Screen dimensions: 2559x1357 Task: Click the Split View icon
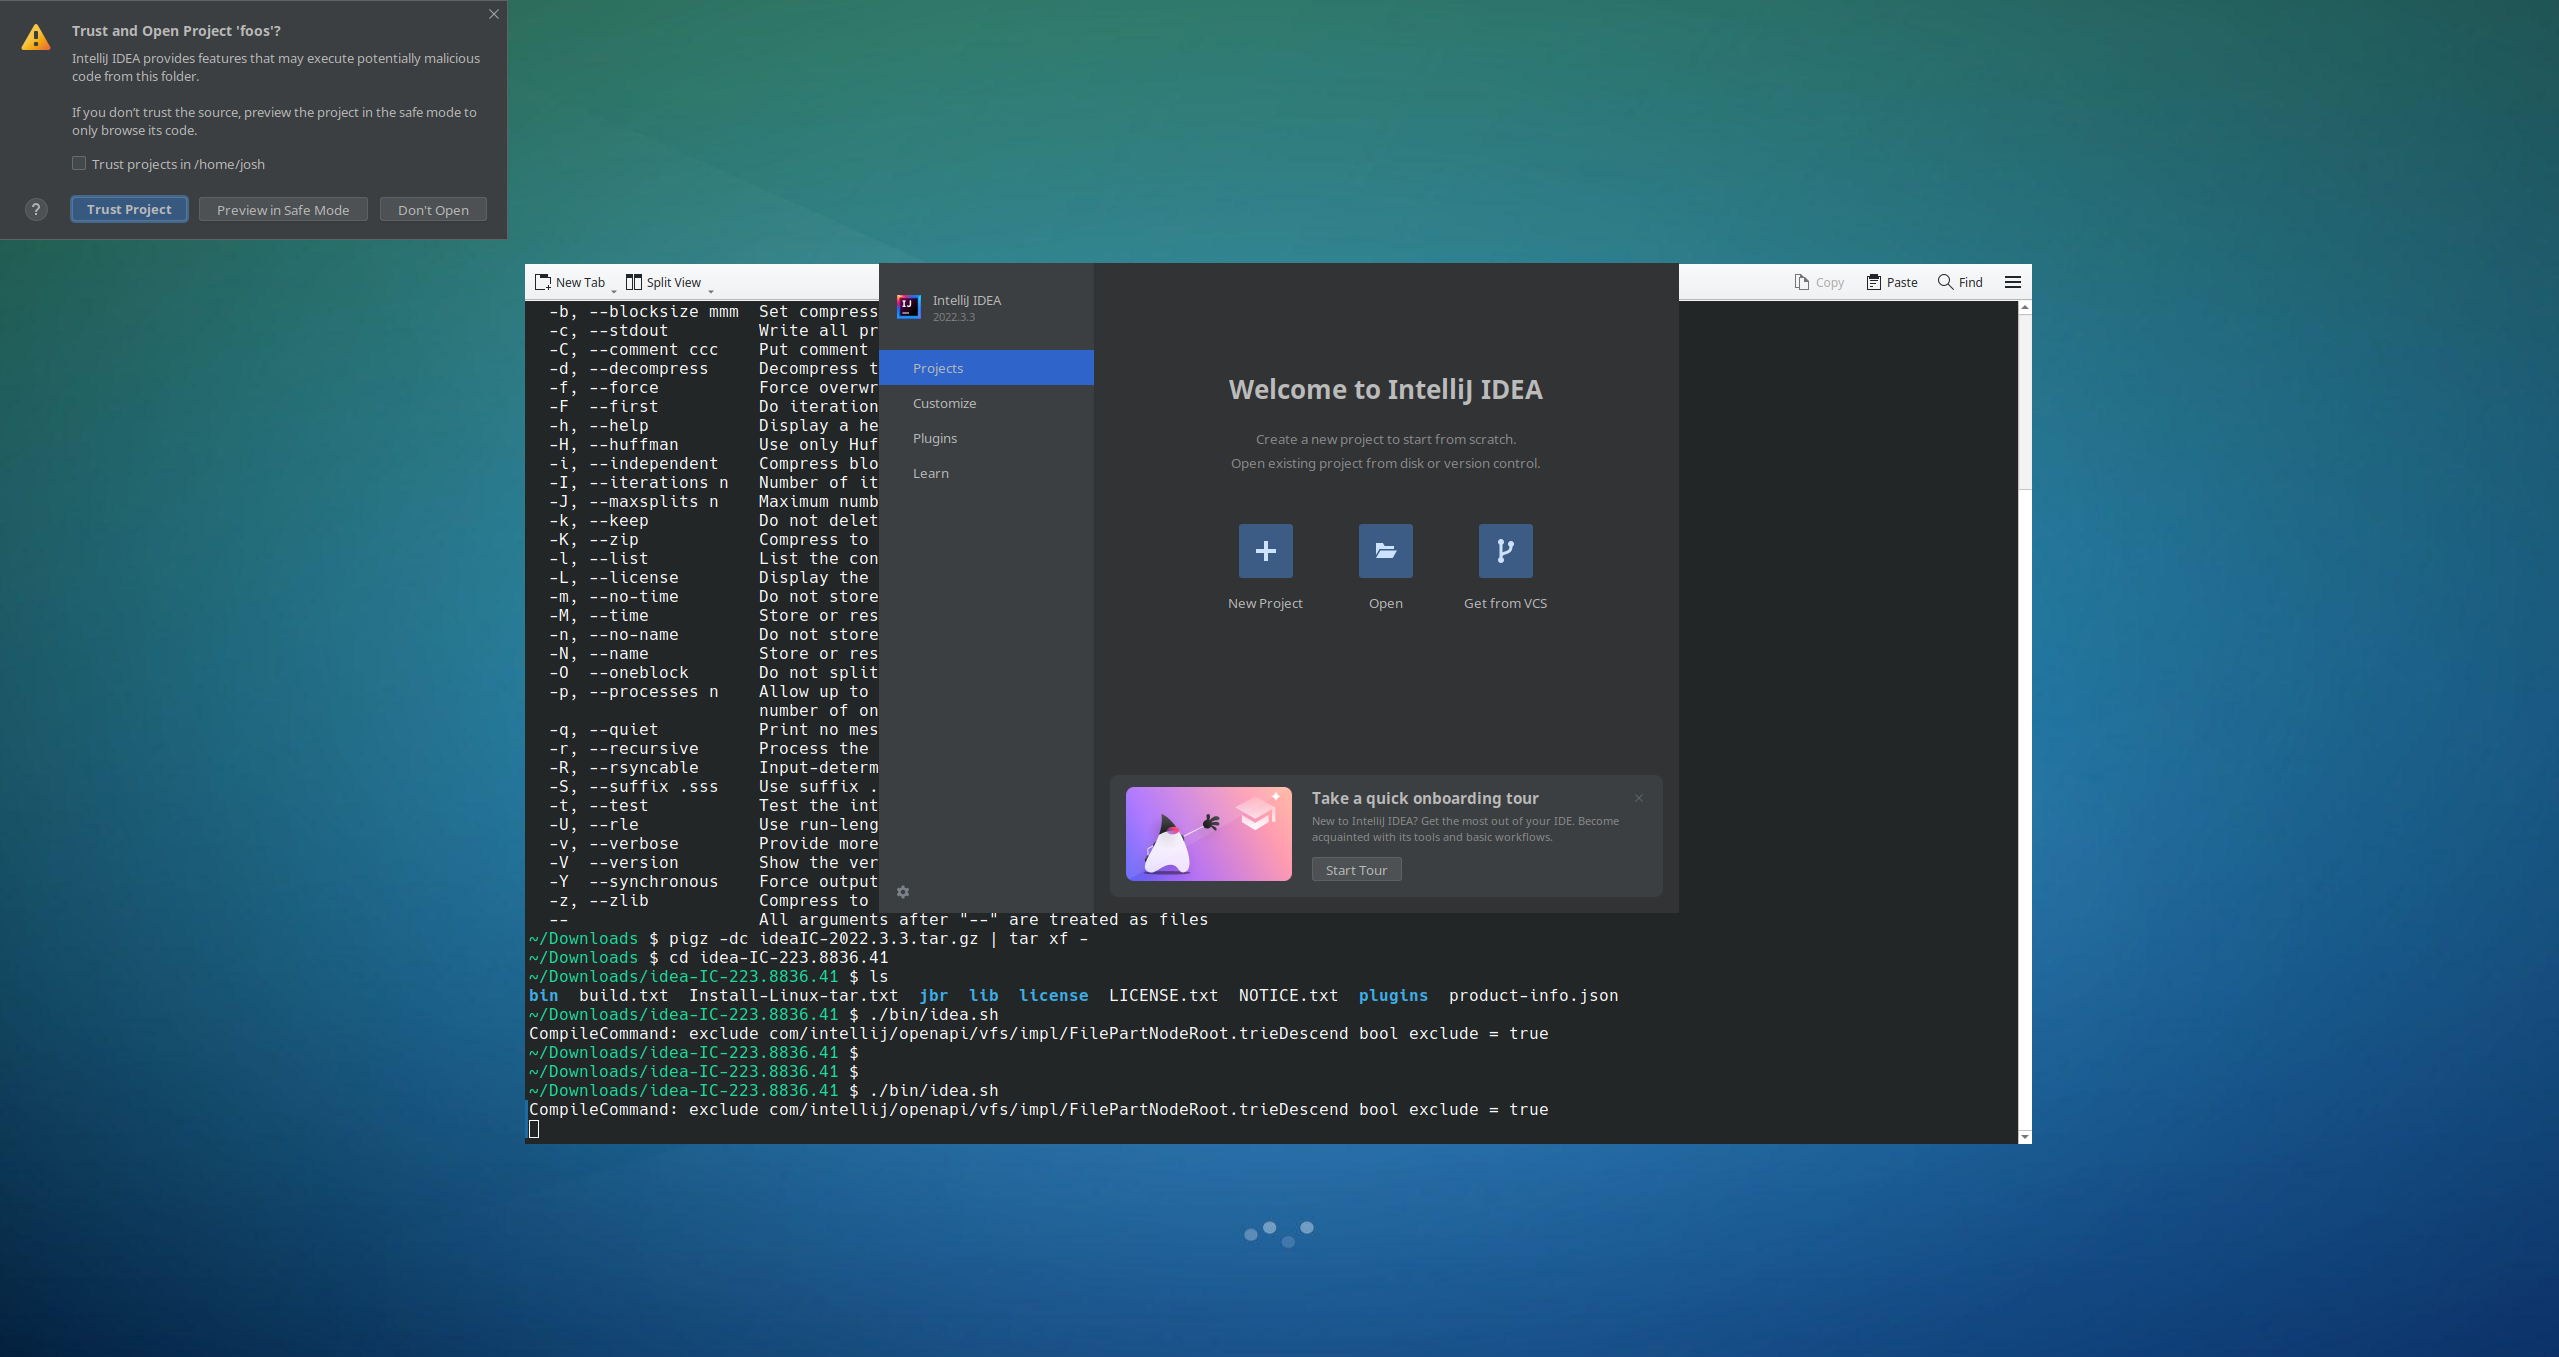(633, 281)
